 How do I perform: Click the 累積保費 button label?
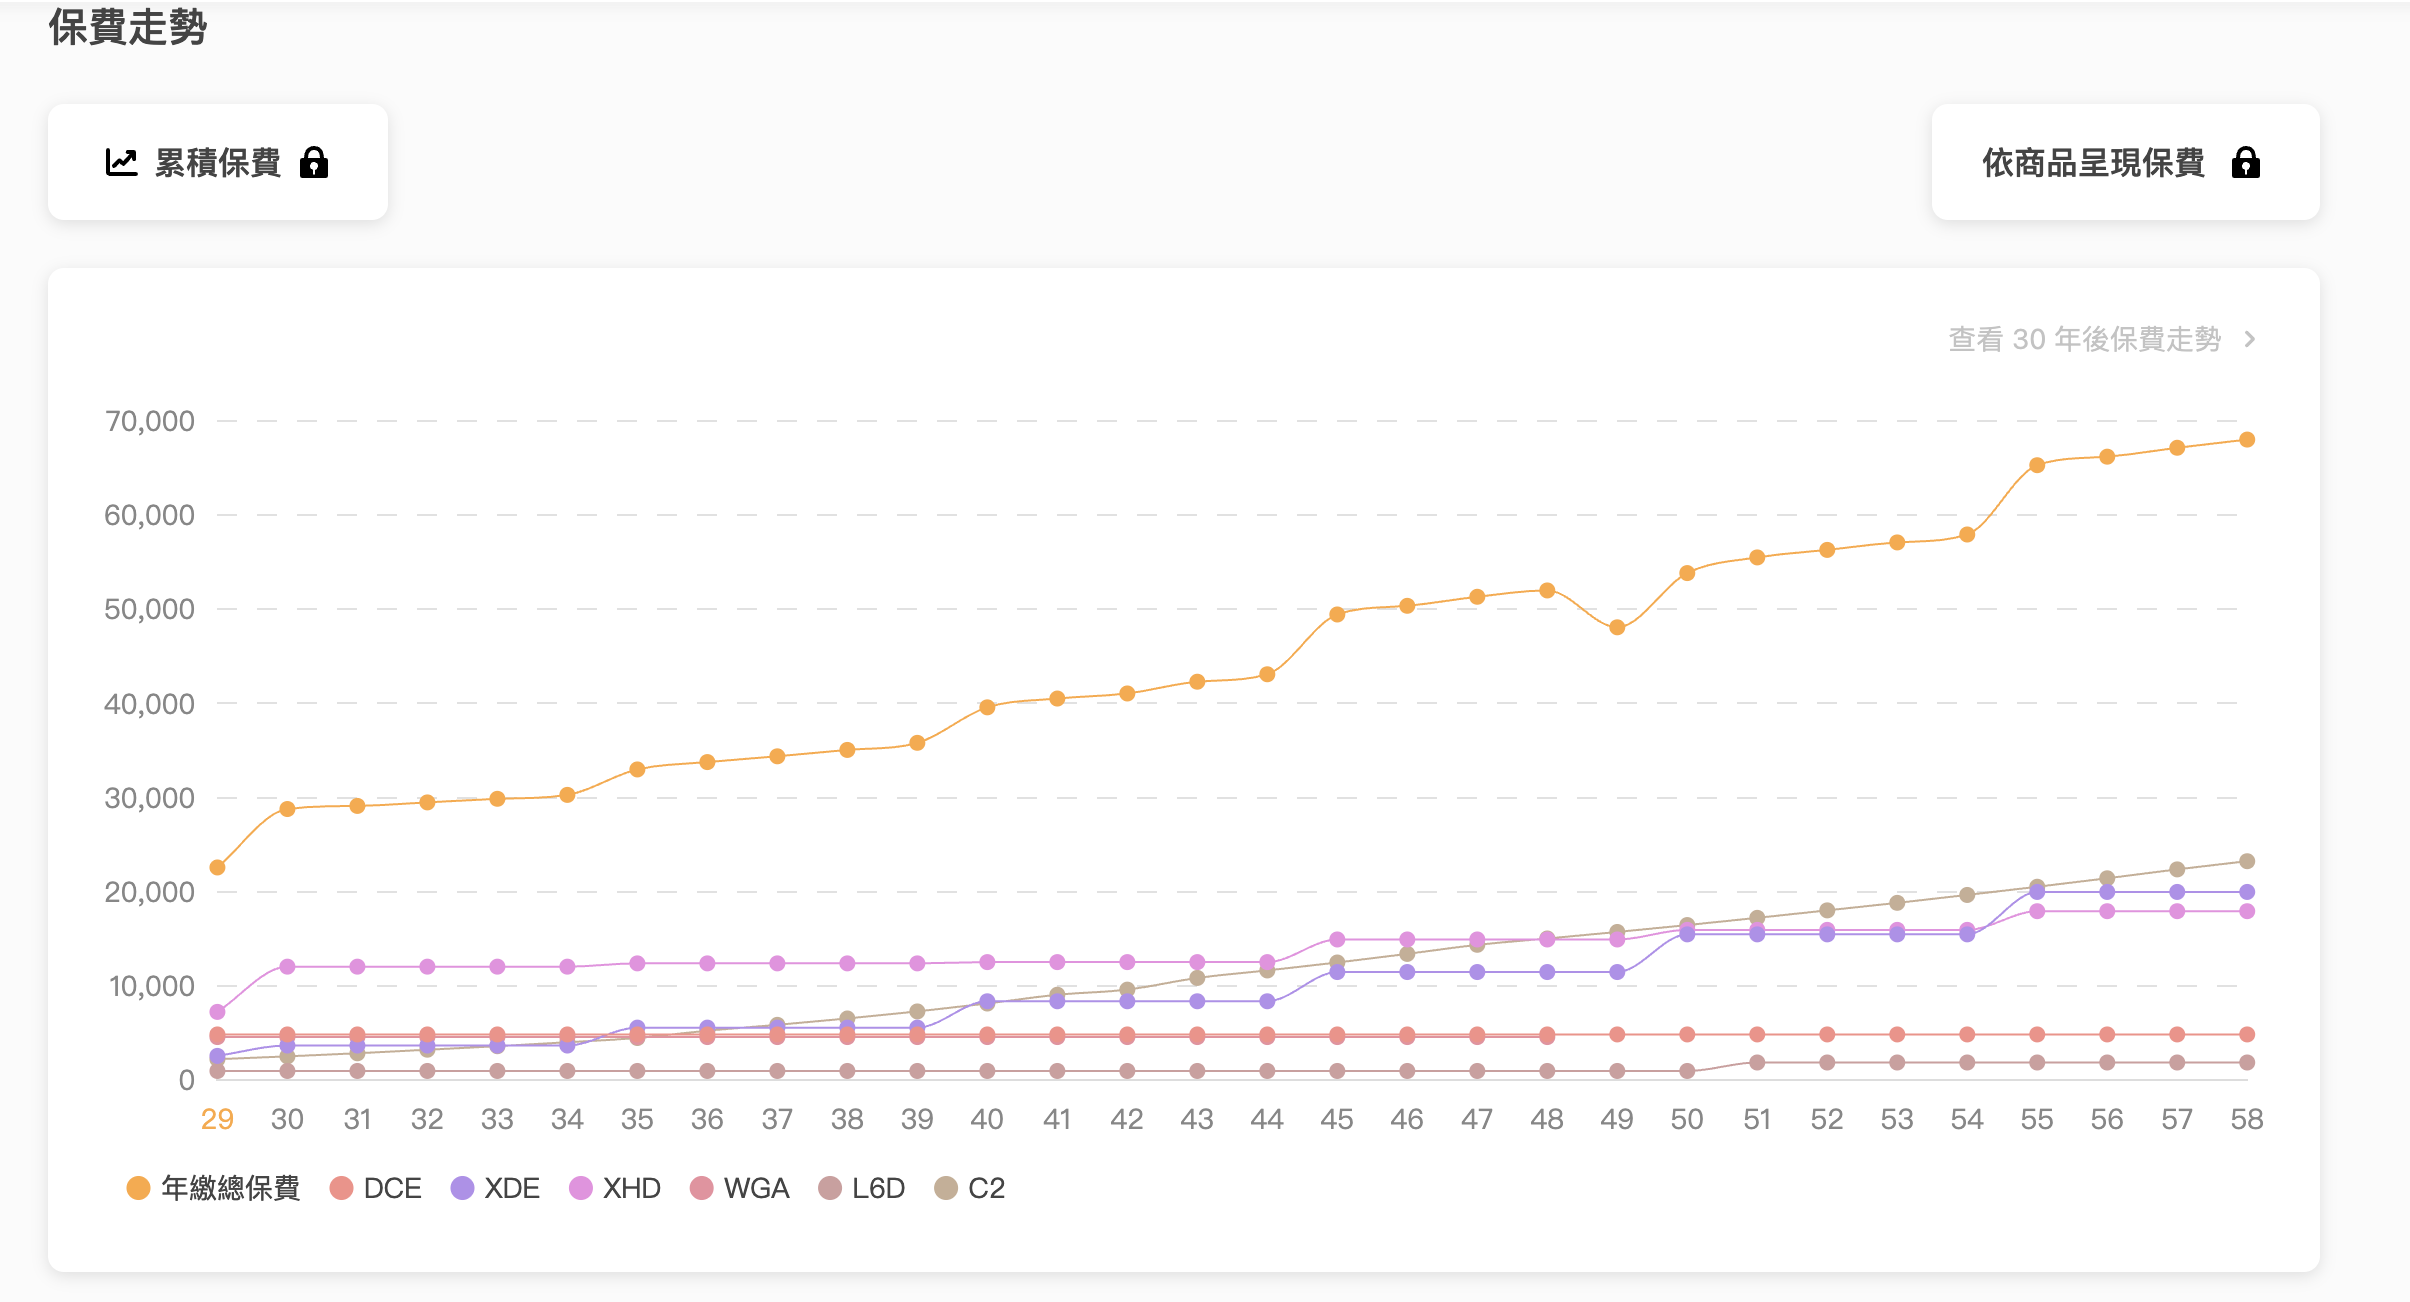click(x=218, y=162)
